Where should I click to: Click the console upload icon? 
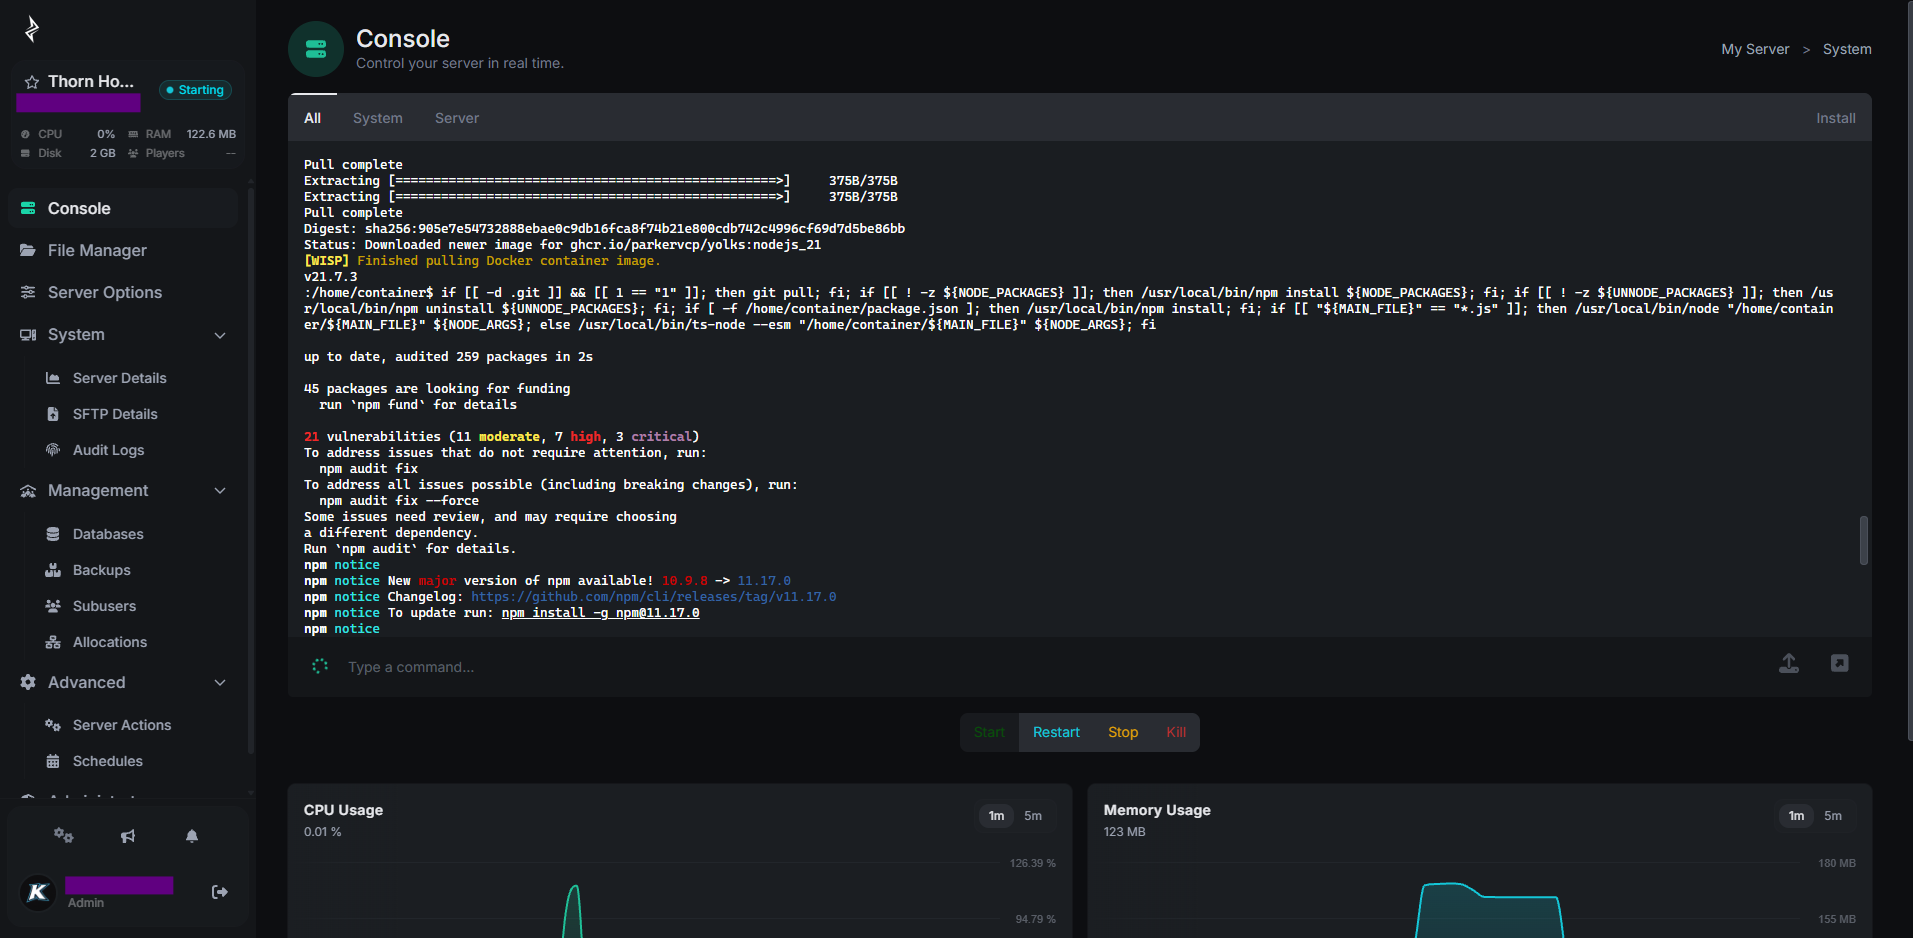pyautogui.click(x=1789, y=663)
